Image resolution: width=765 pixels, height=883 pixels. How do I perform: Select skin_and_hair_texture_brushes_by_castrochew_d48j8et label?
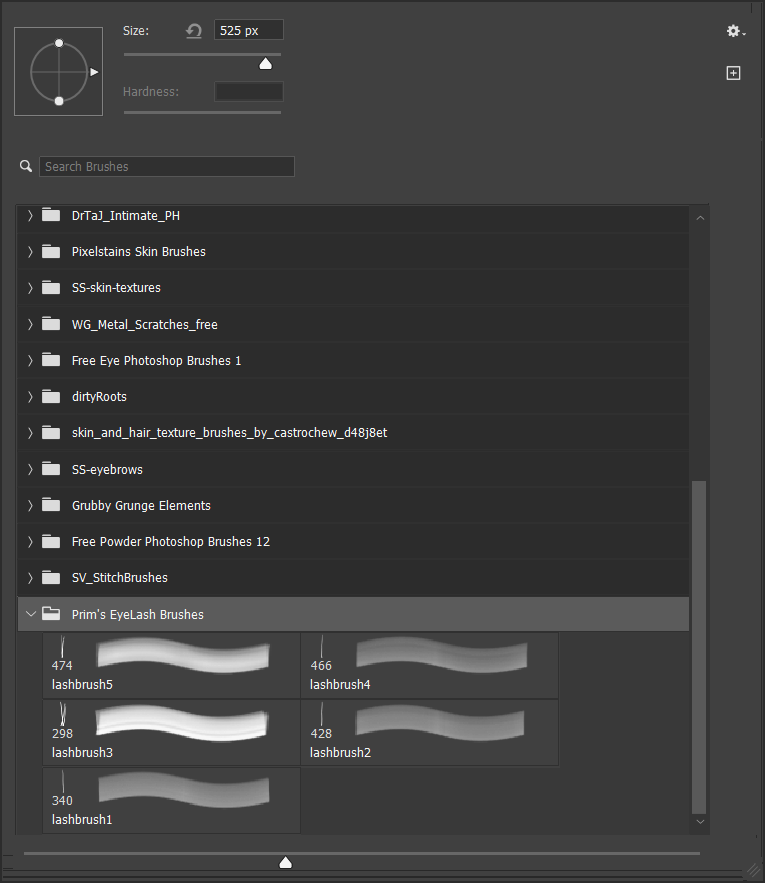pos(229,432)
